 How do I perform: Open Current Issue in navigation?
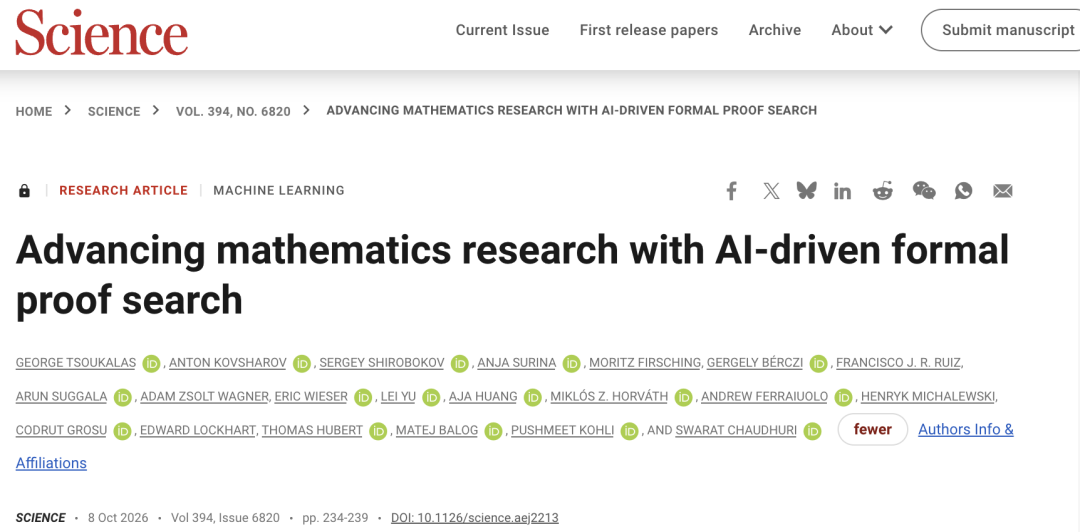coord(502,30)
